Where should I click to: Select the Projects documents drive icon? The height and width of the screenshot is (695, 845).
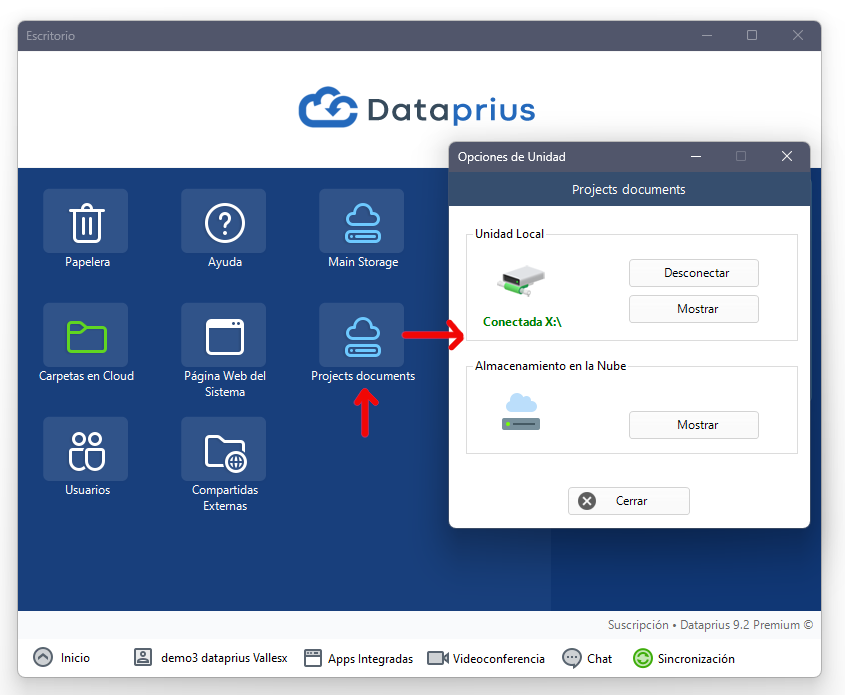point(362,336)
